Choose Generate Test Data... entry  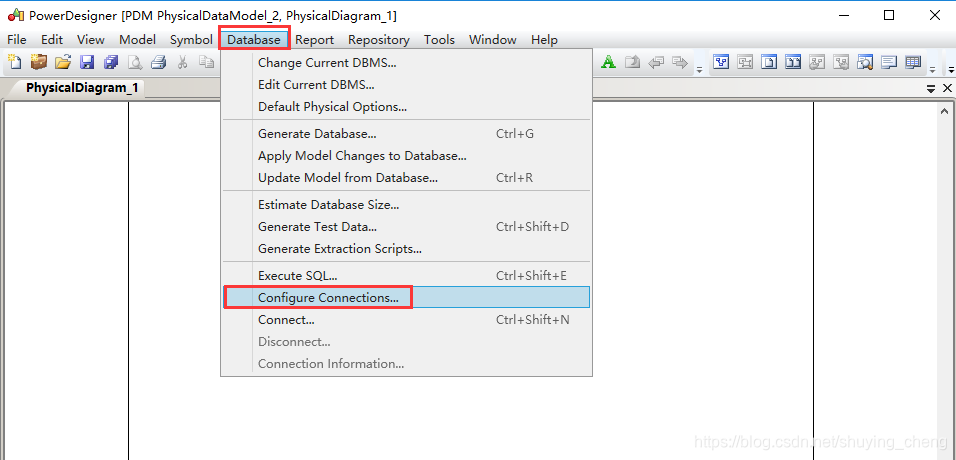[x=406, y=227]
